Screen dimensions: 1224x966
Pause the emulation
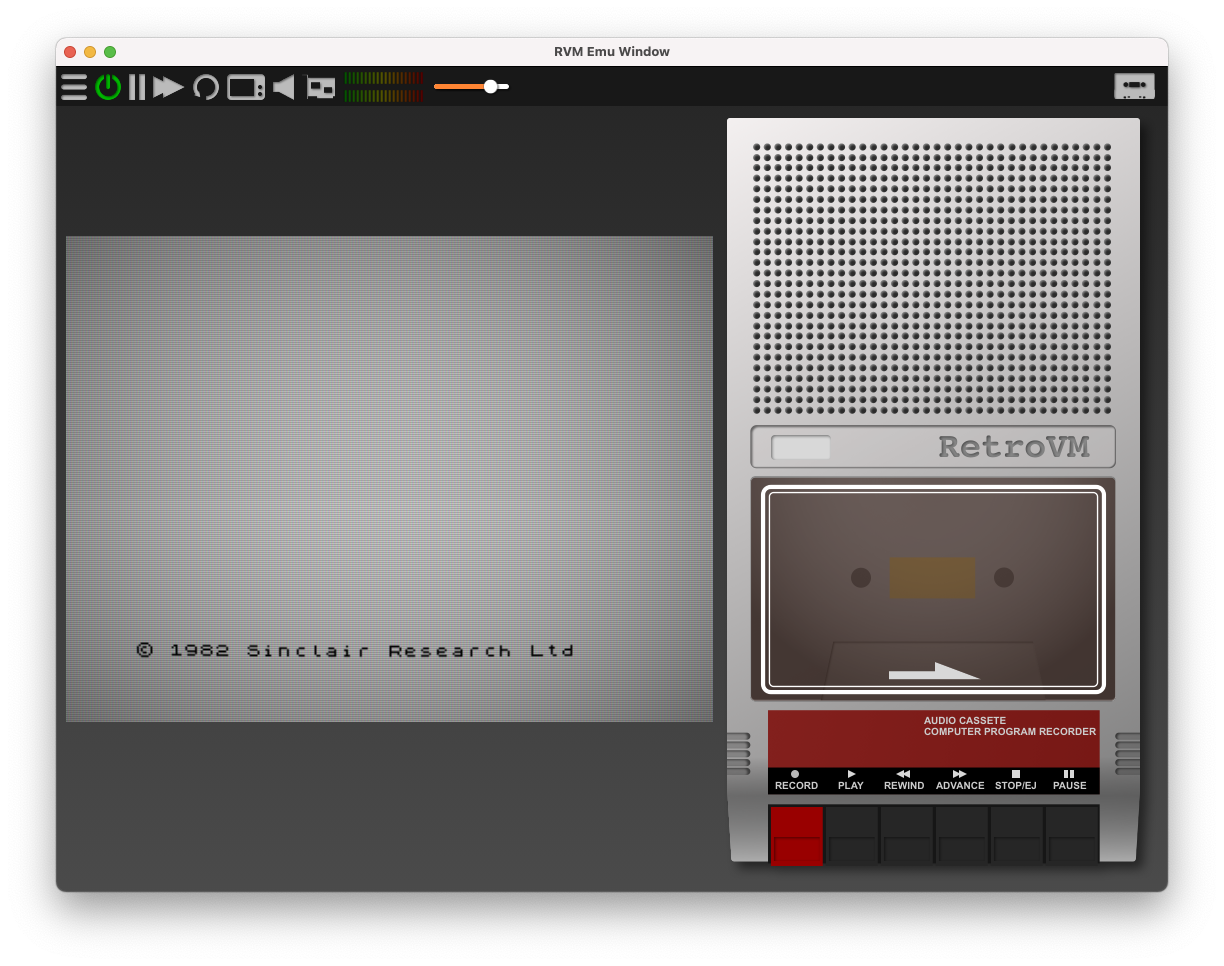tap(137, 87)
